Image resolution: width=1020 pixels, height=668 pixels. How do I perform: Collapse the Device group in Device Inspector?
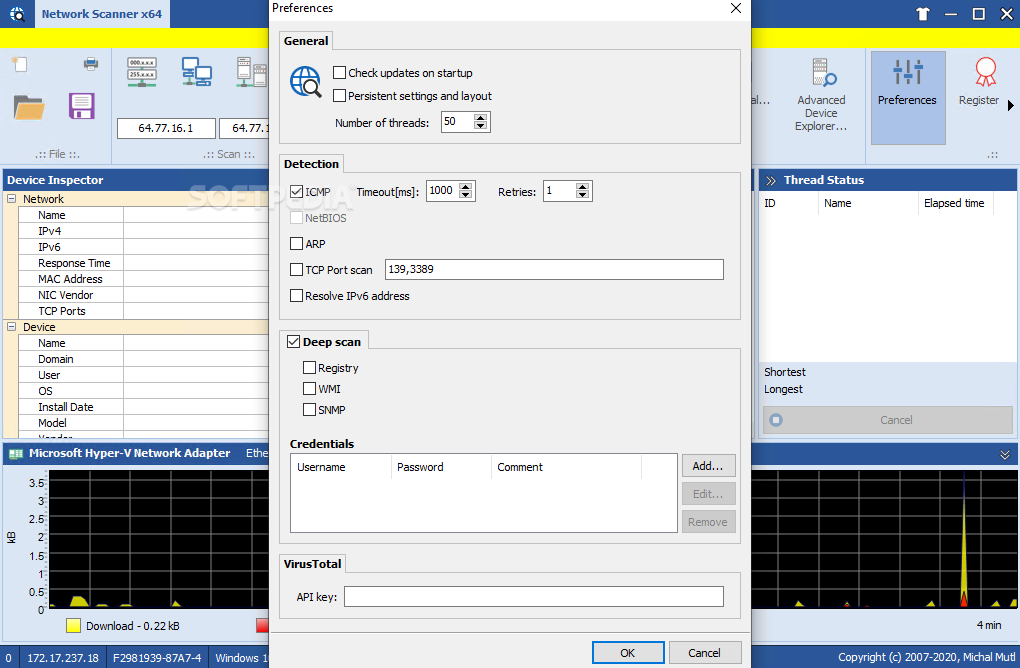coord(12,327)
